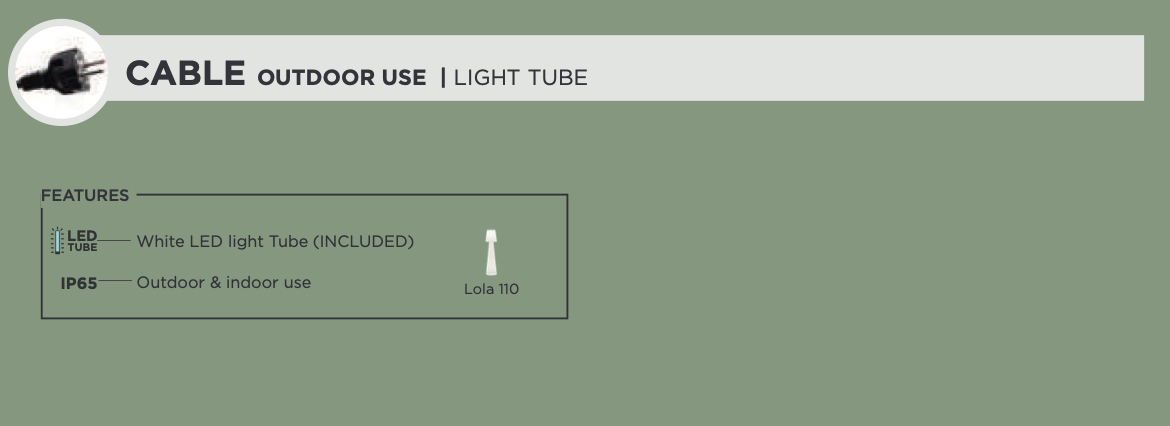The height and width of the screenshot is (426, 1170).
Task: Click the LED bold text label
Action: (82, 236)
